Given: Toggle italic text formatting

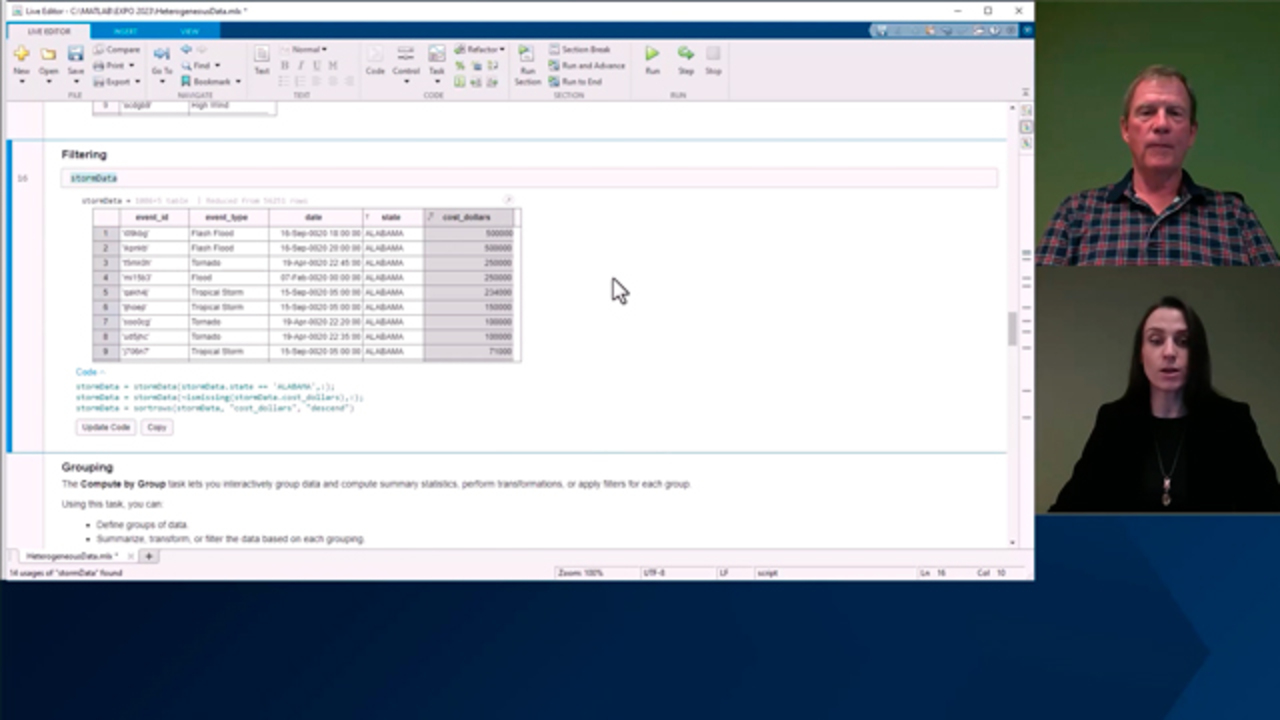Looking at the screenshot, I should pos(300,65).
